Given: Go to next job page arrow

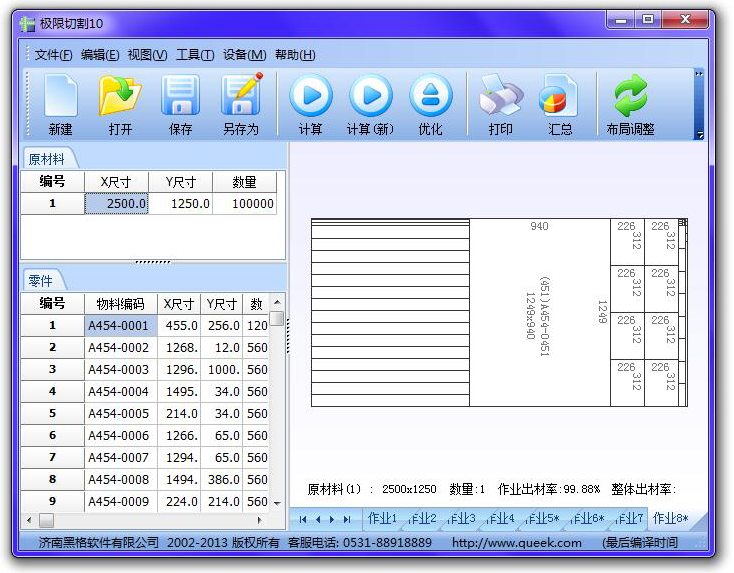Looking at the screenshot, I should [x=332, y=519].
